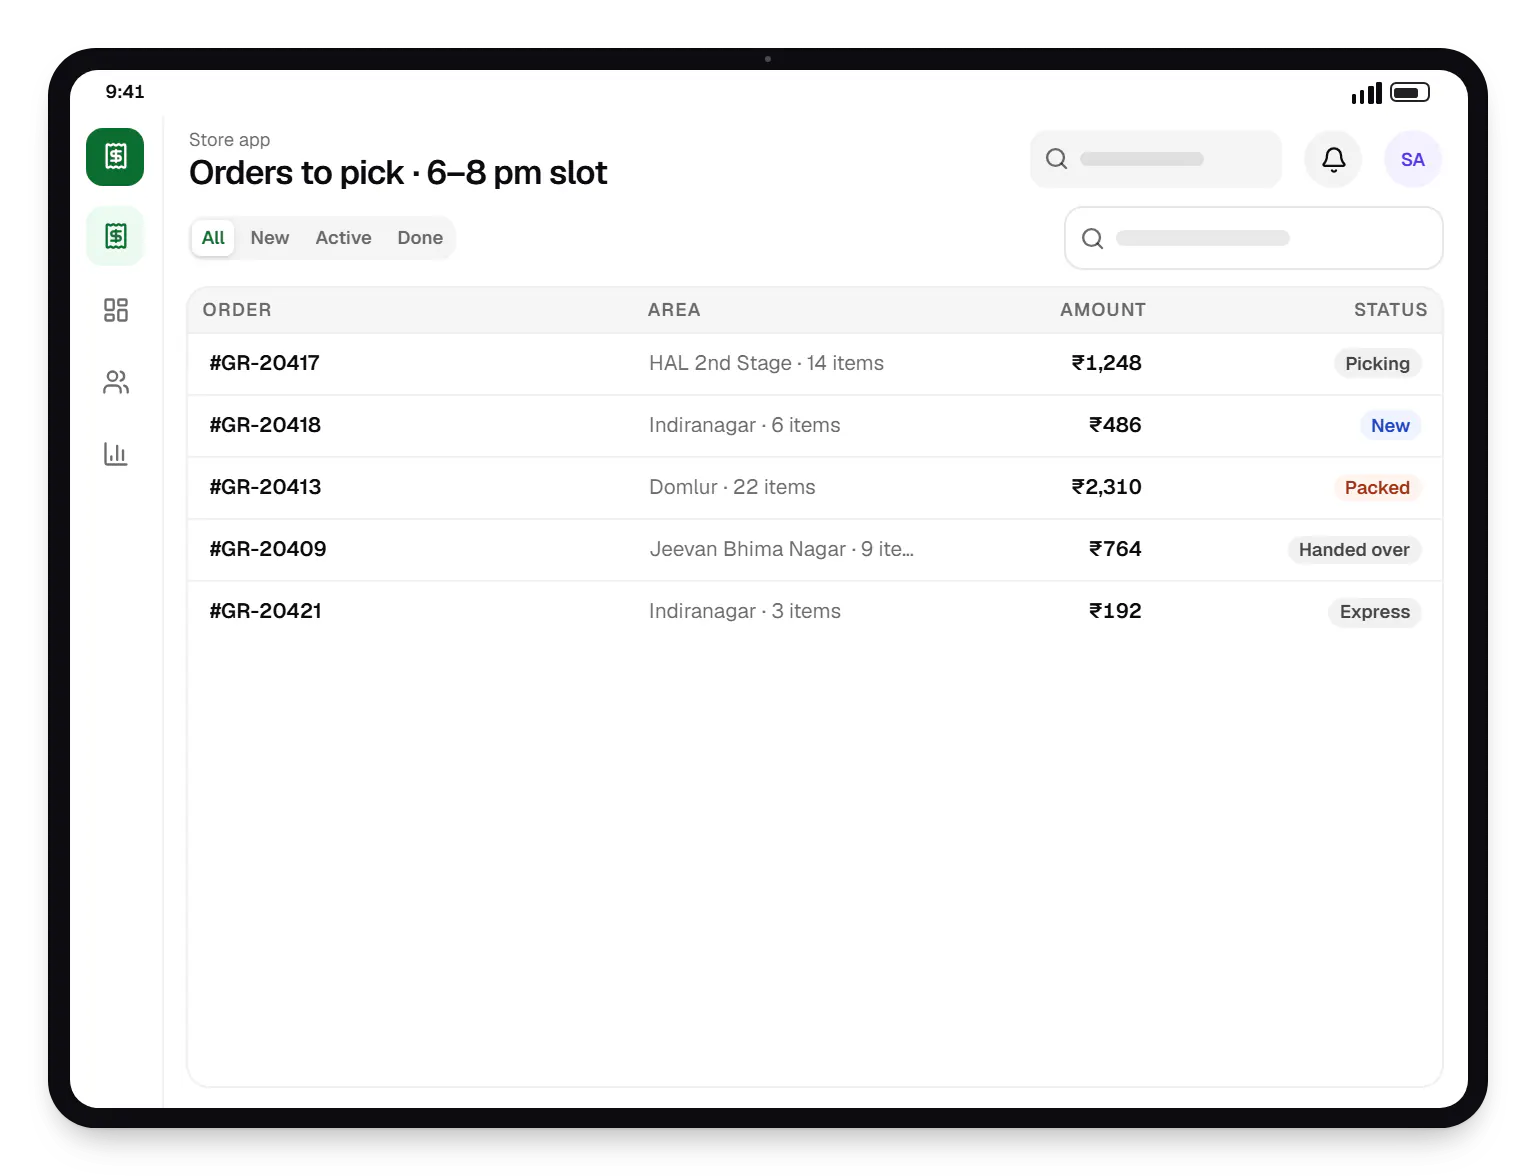Image resolution: width=1536 pixels, height=1176 pixels.
Task: Open the analytics bar chart sidebar icon
Action: 116,454
